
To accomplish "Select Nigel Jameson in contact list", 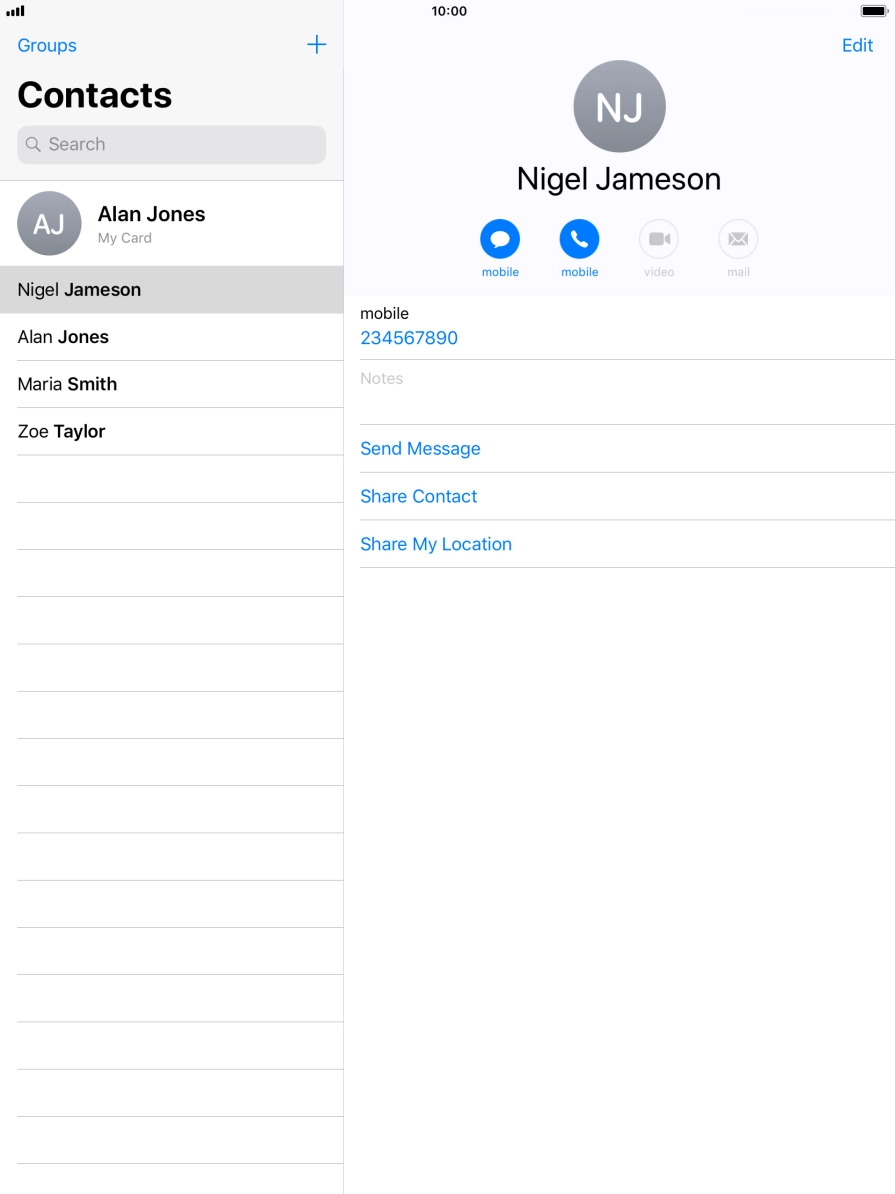I will 171,290.
